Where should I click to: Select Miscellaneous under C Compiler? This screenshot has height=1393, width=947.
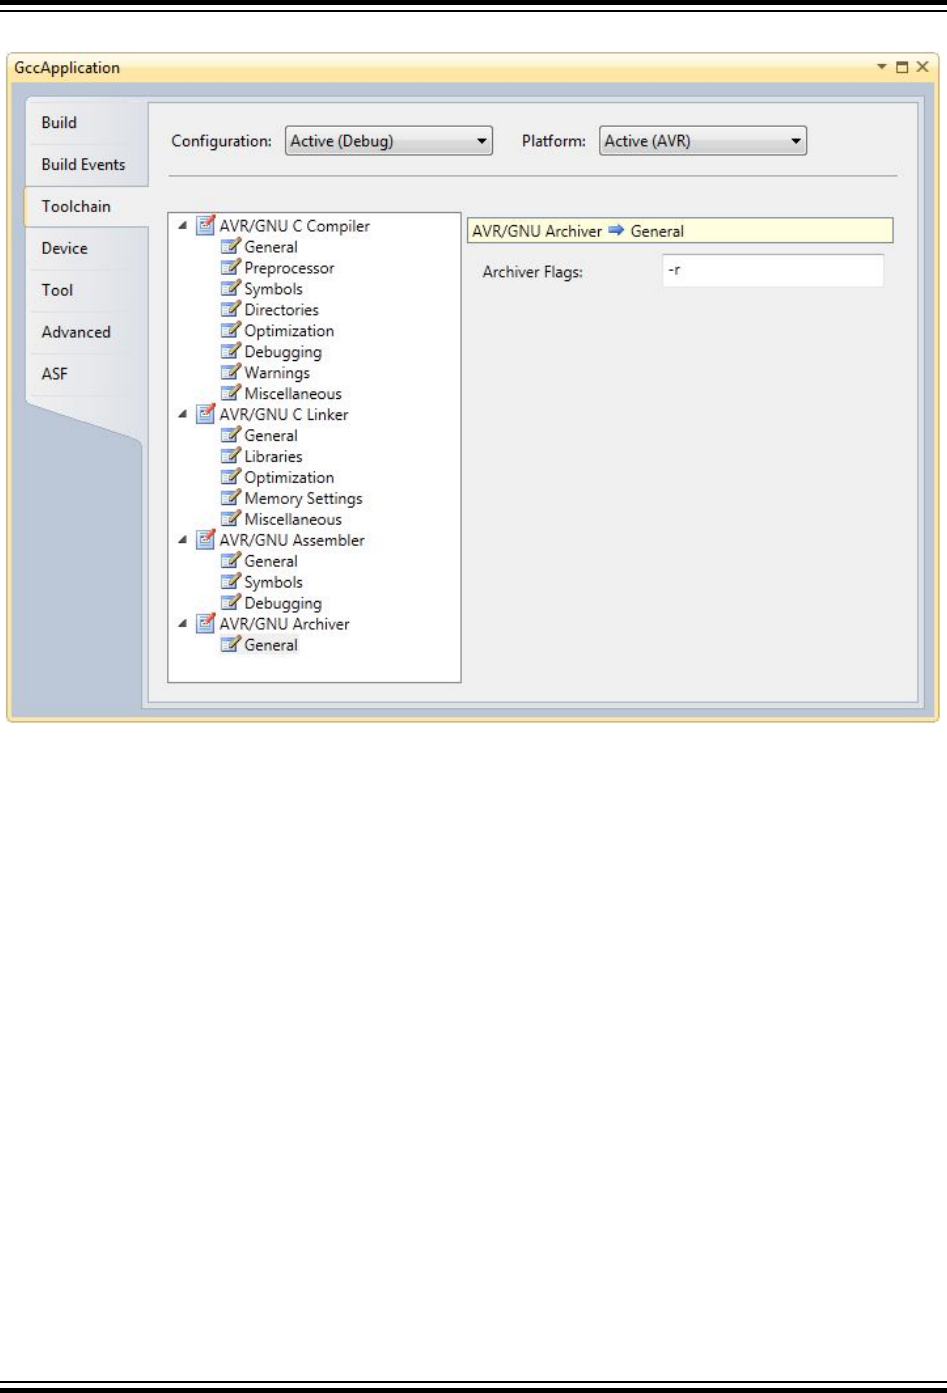point(293,394)
